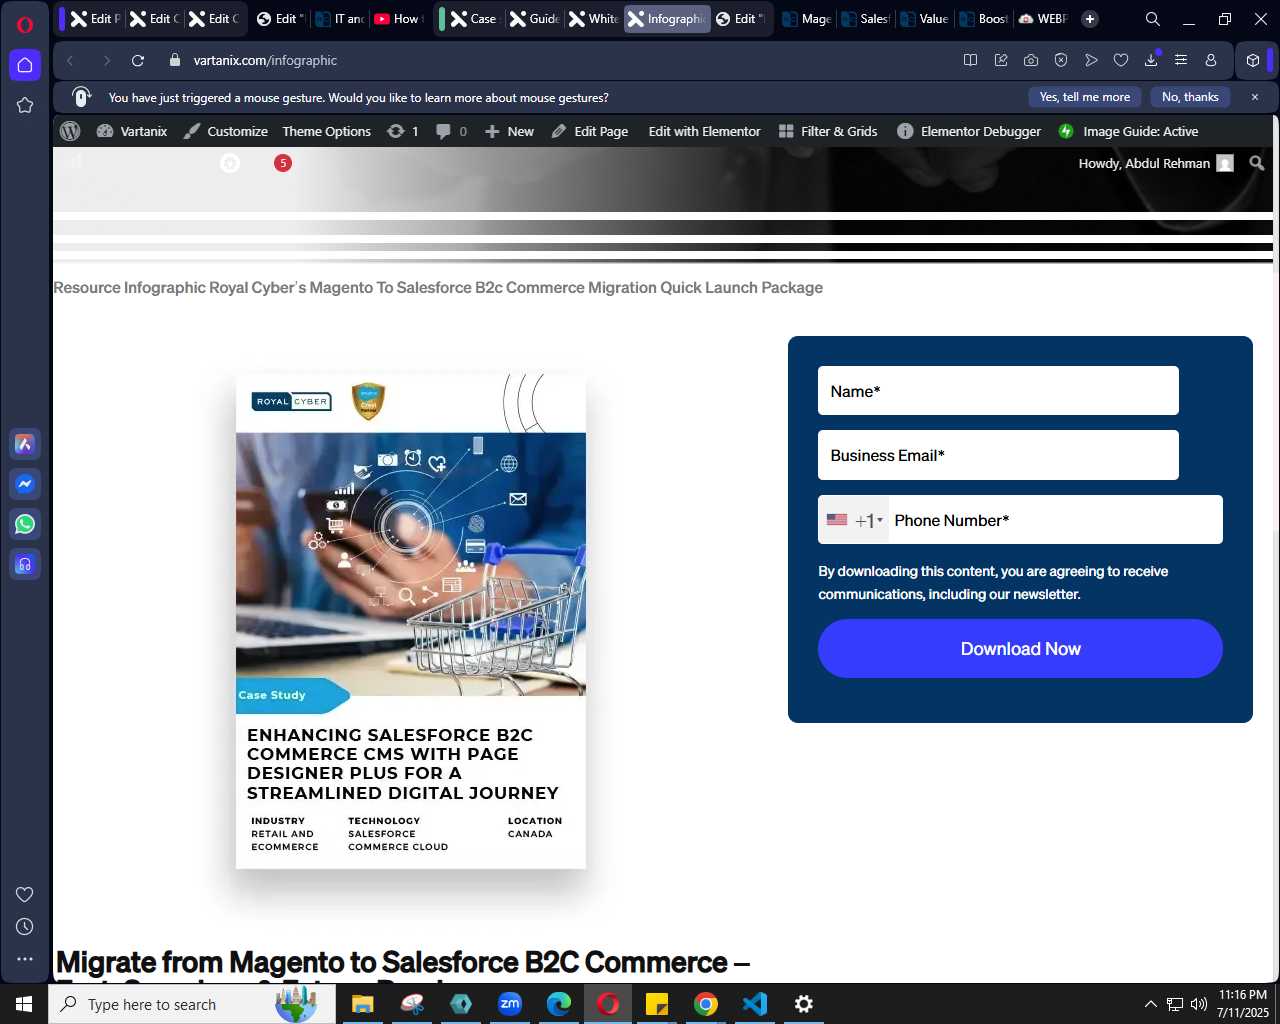Open Messenger in Opera sidebar

point(25,484)
